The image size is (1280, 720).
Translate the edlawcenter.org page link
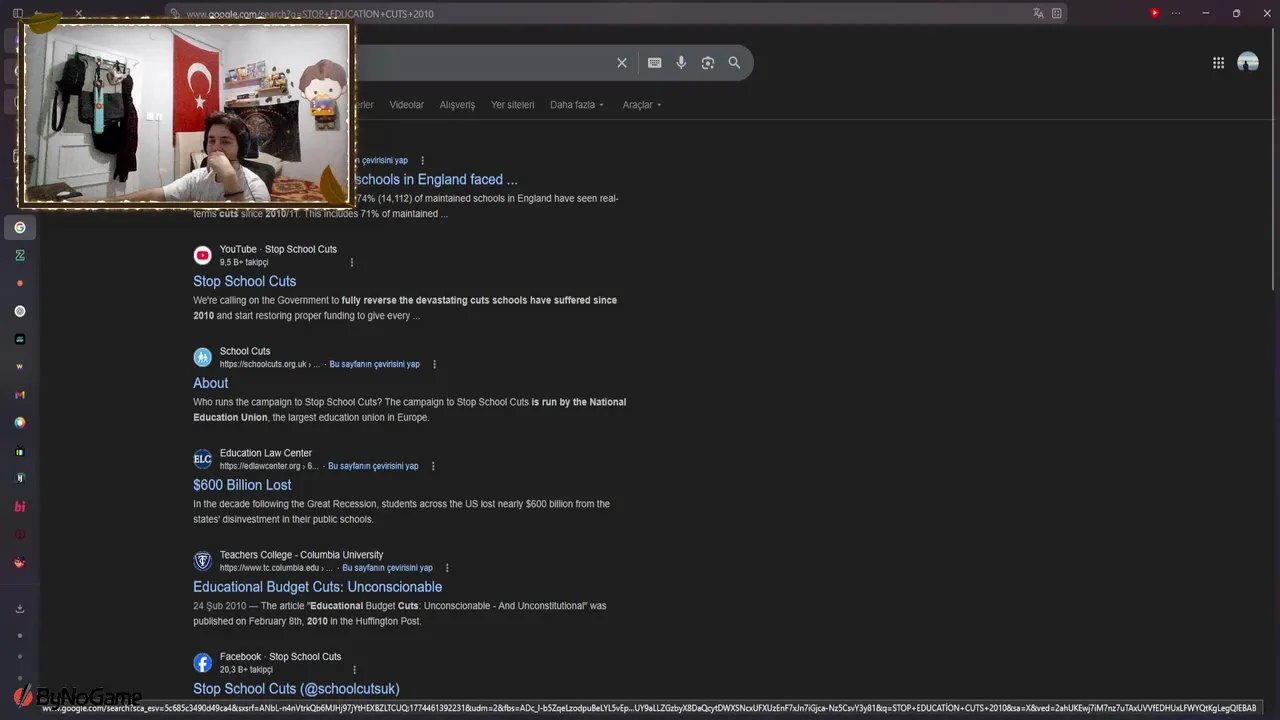point(373,466)
